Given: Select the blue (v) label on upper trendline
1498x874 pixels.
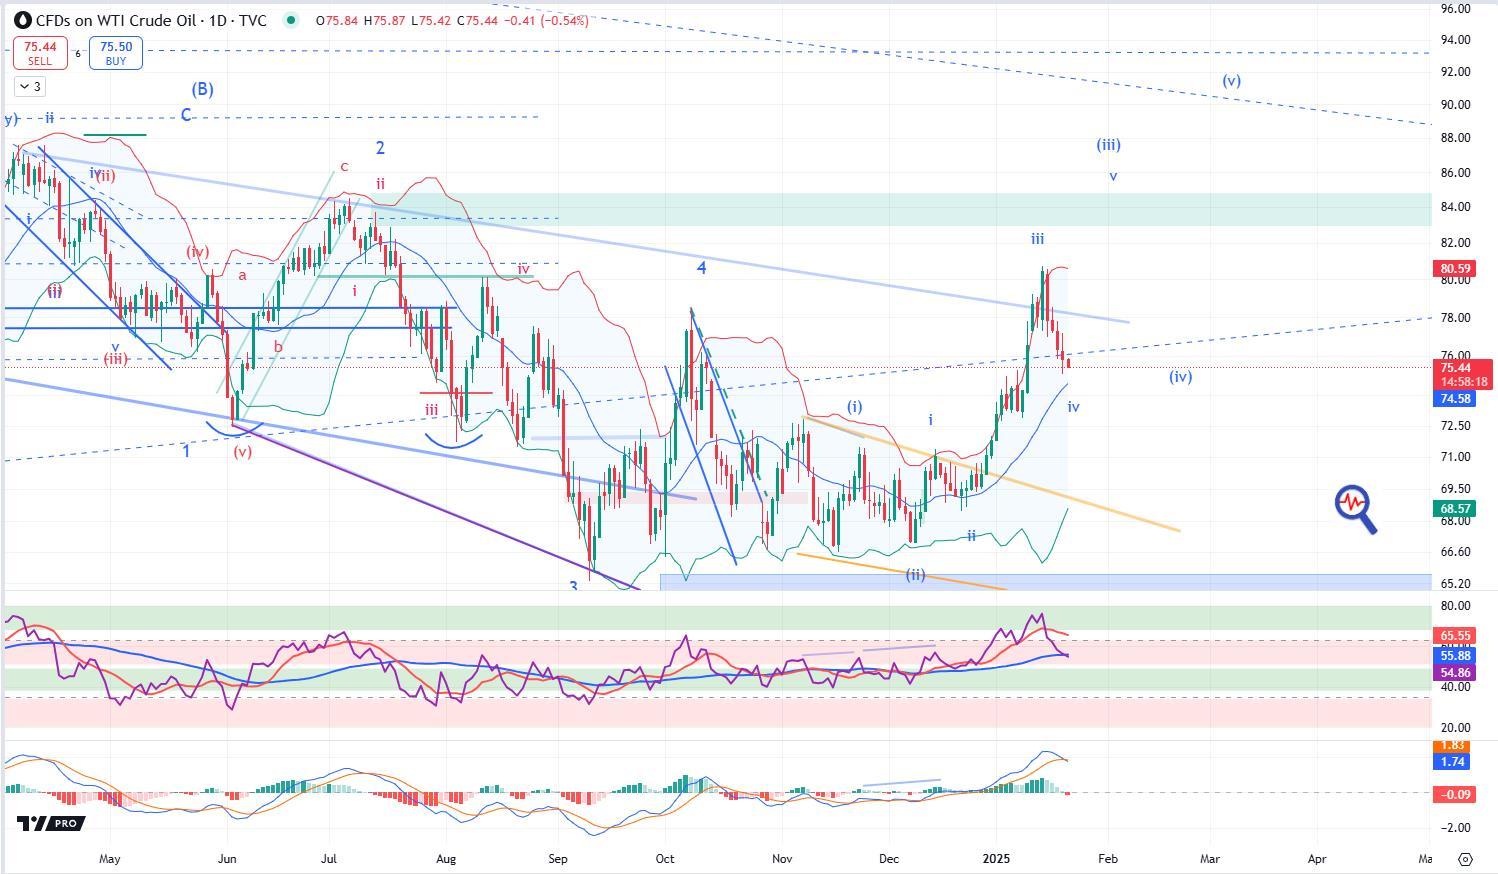Looking at the screenshot, I should point(1232,81).
